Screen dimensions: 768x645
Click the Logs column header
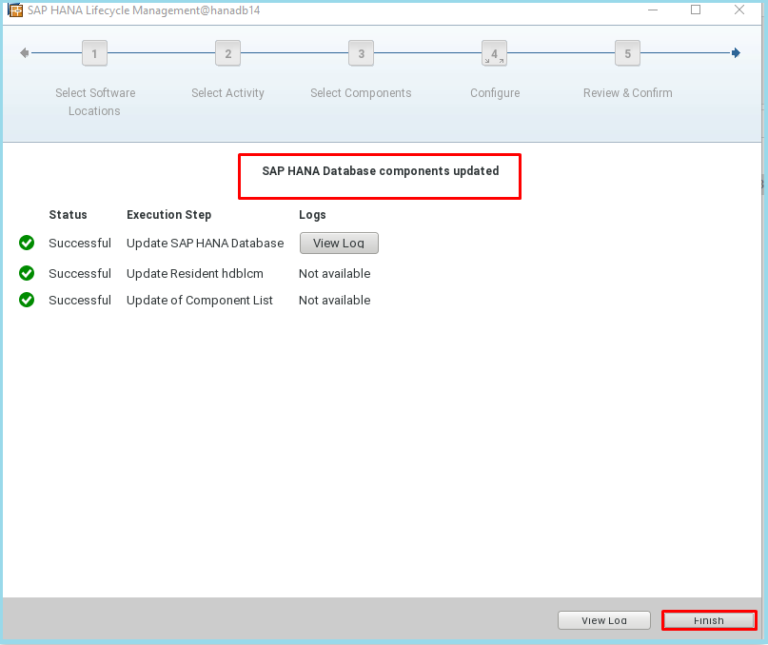pyautogui.click(x=312, y=215)
